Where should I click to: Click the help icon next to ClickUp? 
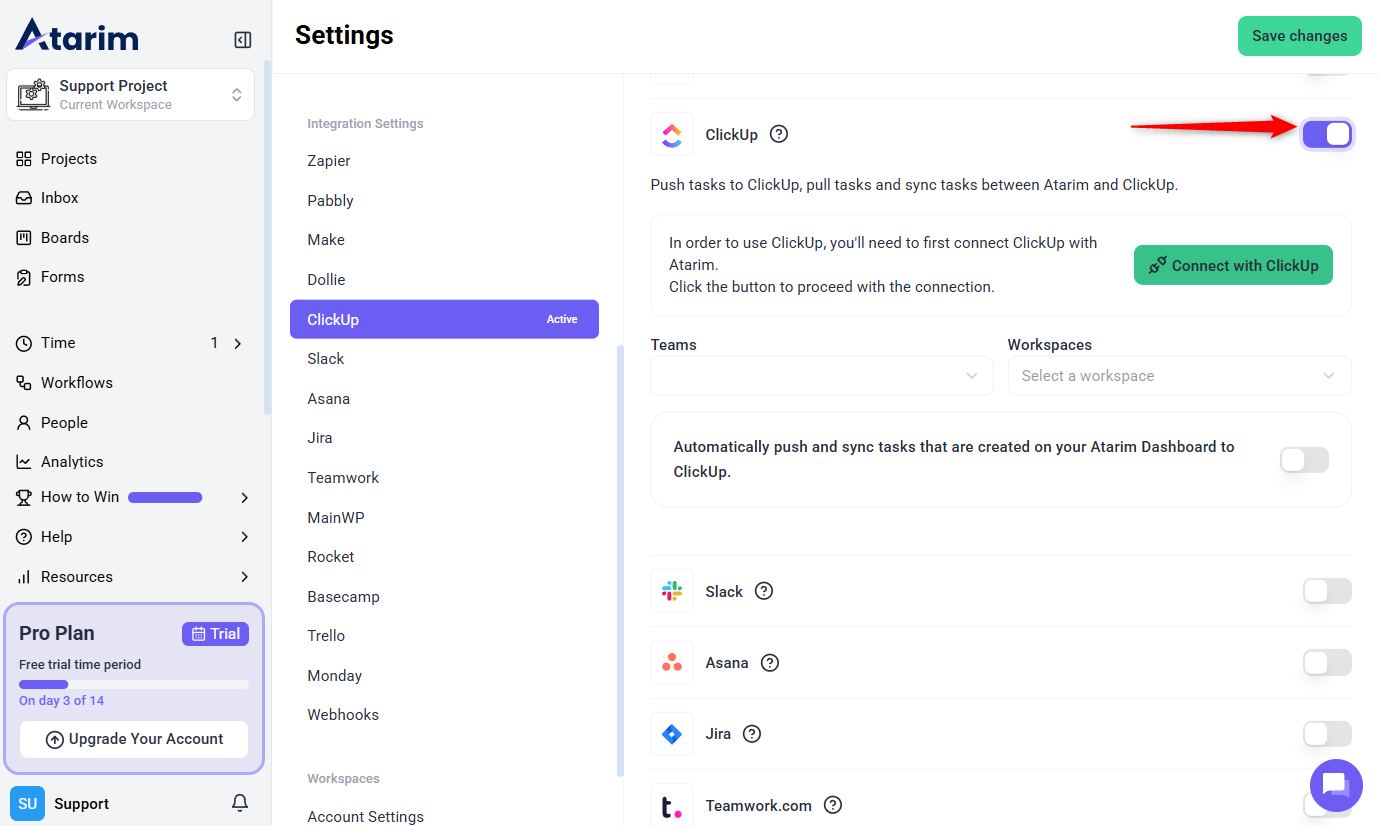click(779, 134)
